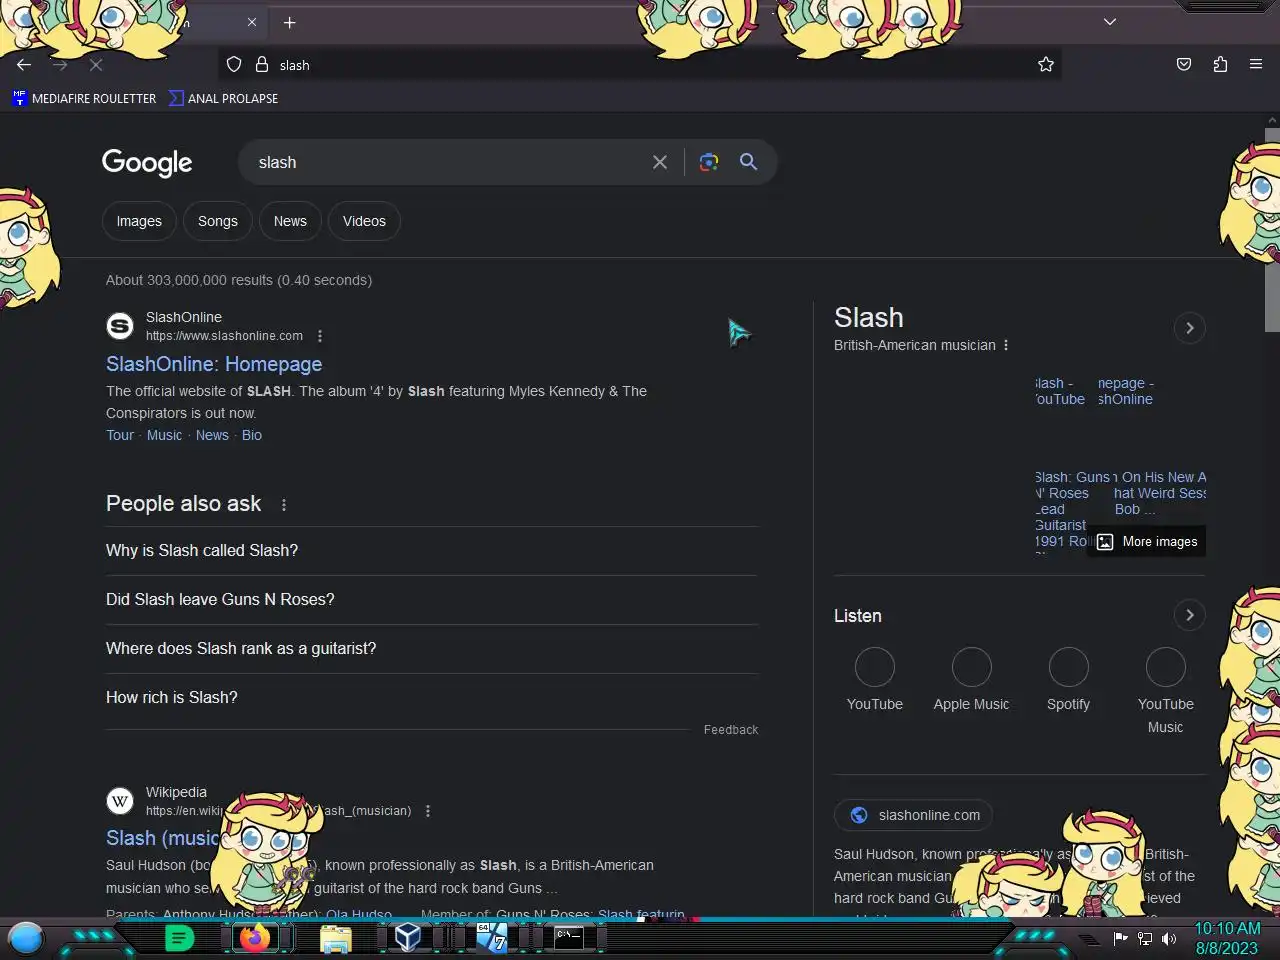
Task: List all tabs dropdown arrow
Action: [1110, 21]
